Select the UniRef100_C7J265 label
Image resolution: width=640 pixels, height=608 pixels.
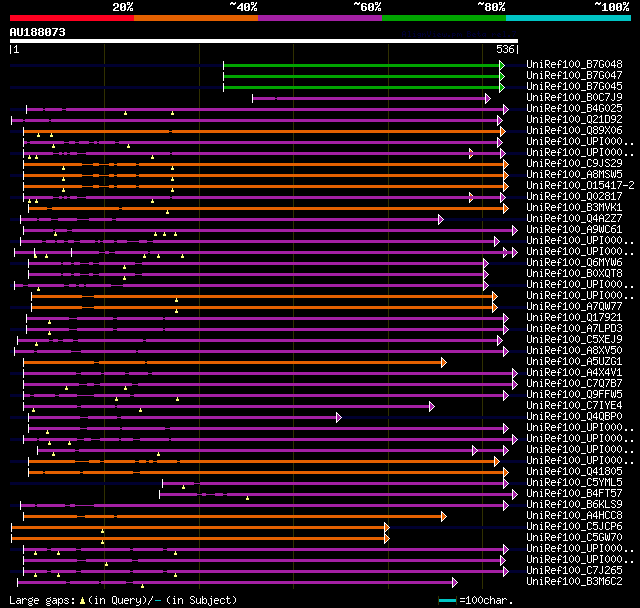(x=574, y=571)
